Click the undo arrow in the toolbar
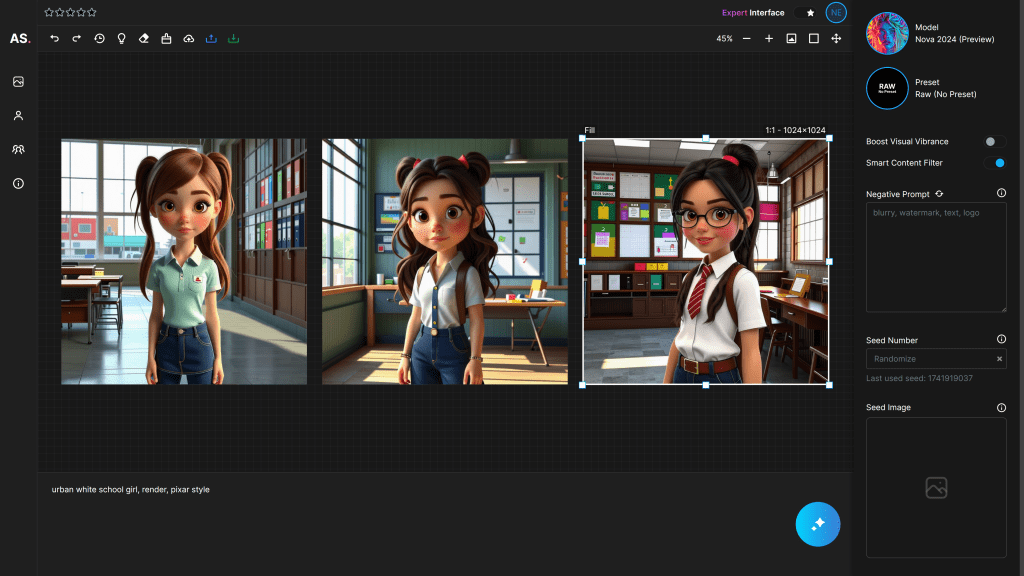The height and width of the screenshot is (576, 1024). [54, 38]
